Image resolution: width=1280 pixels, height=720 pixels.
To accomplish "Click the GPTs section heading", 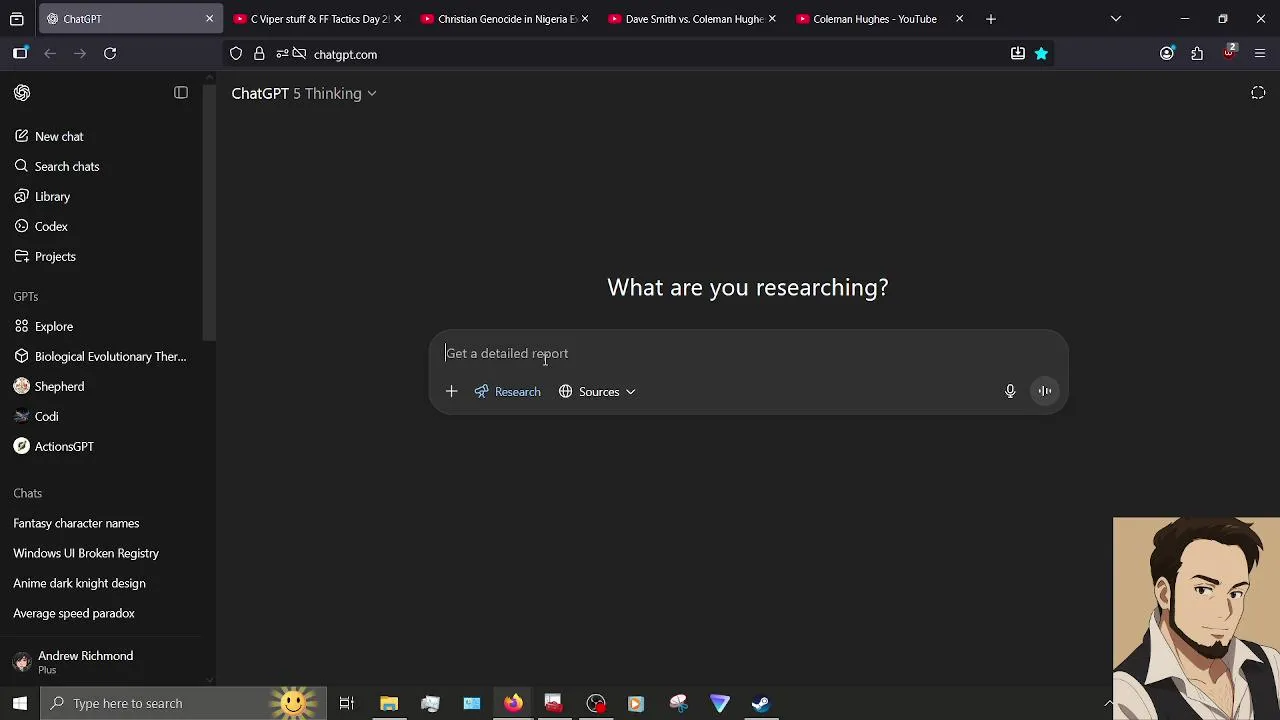I will coord(26,297).
